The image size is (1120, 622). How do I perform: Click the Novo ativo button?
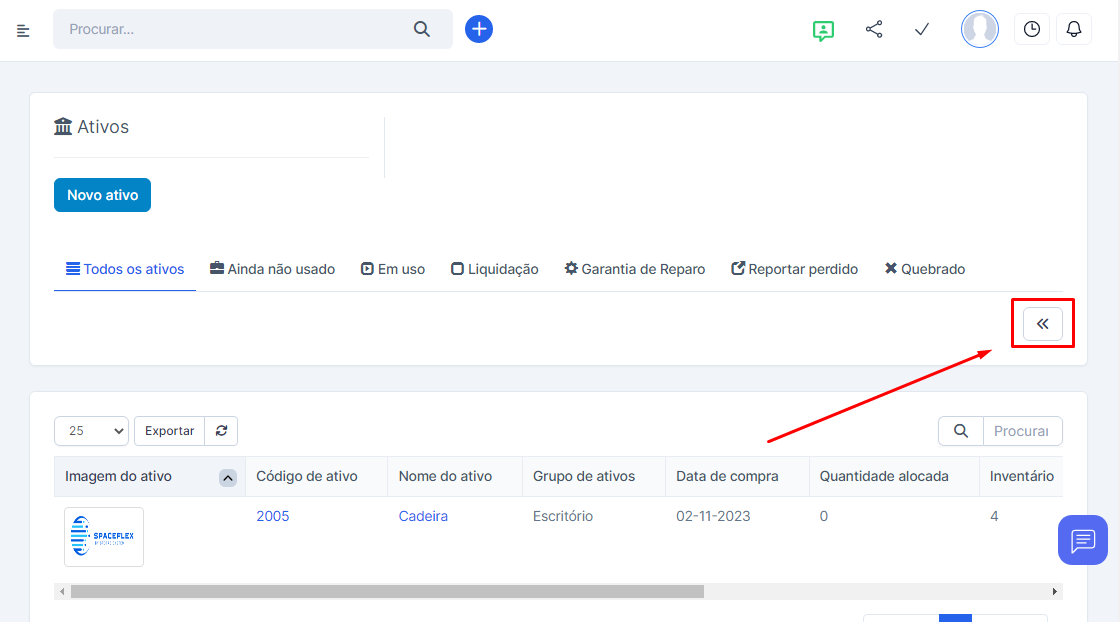coord(102,195)
